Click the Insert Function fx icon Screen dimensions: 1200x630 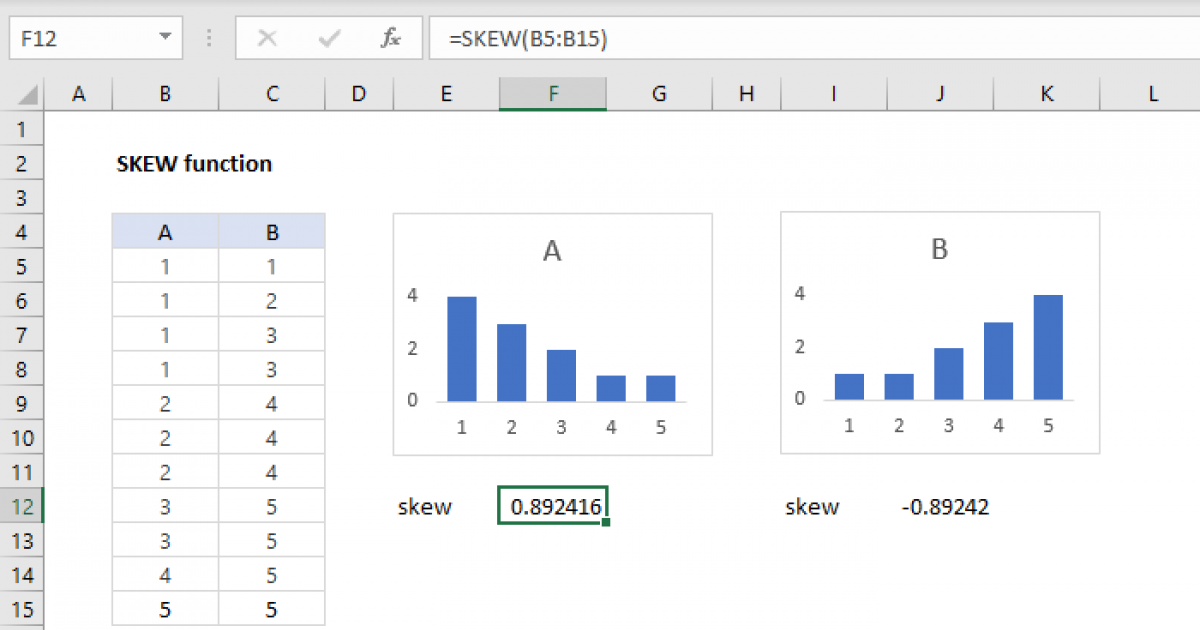[x=391, y=39]
